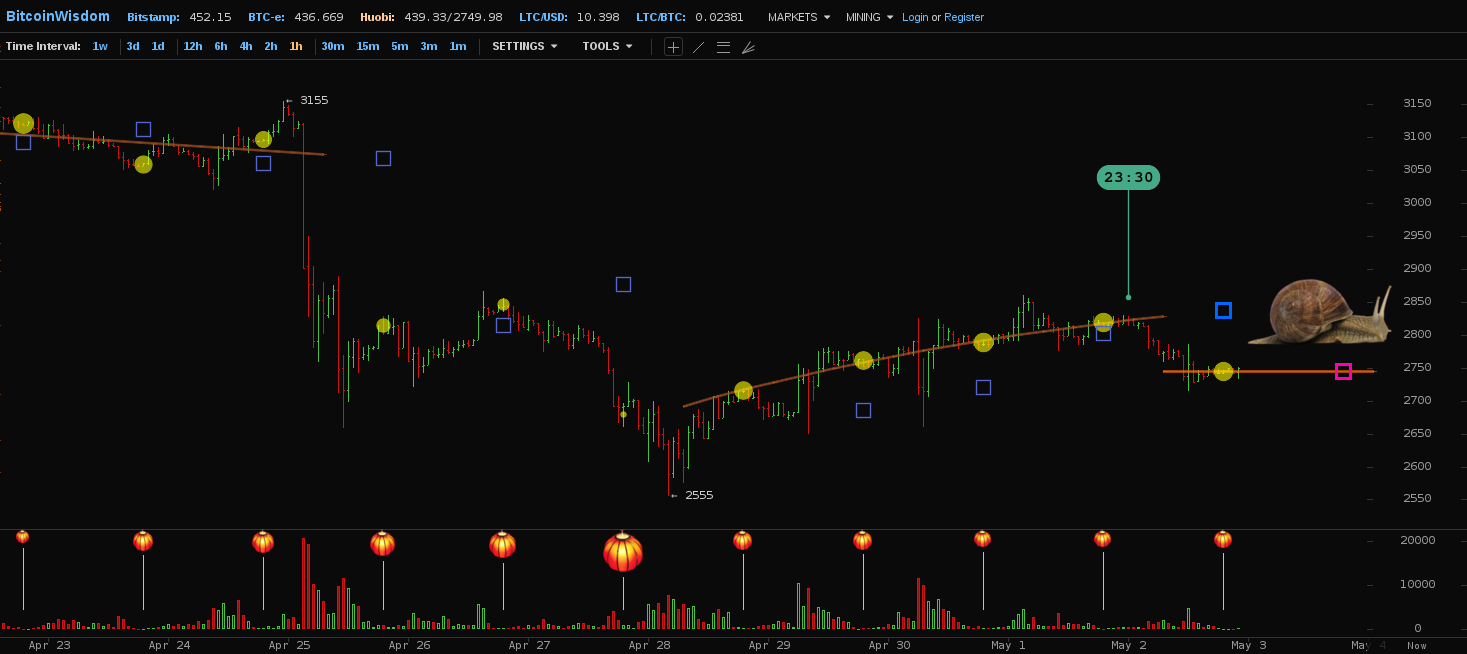Click the bold blue square beside snail
Viewport: 1467px width, 654px height.
point(1223,310)
